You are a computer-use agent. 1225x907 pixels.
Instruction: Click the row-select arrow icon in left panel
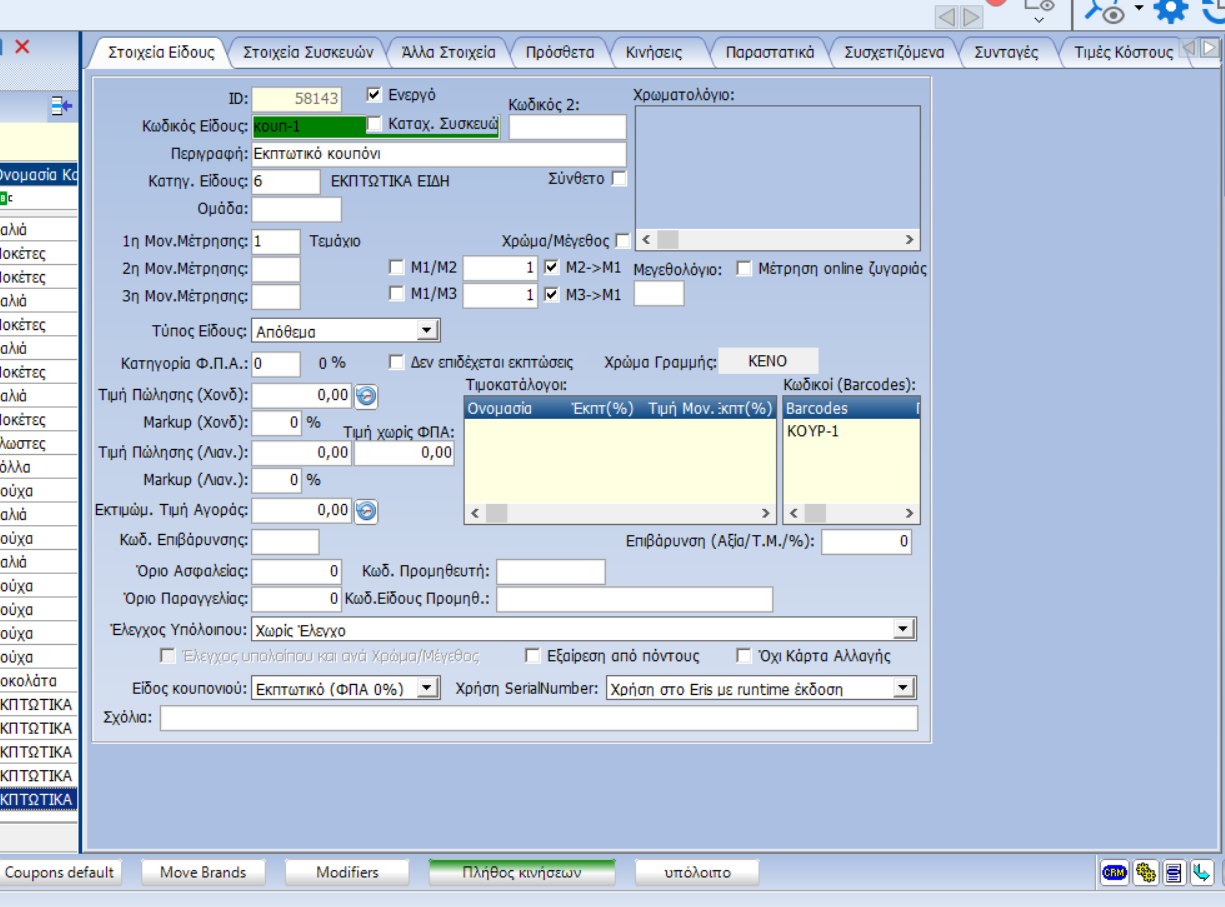[x=62, y=105]
